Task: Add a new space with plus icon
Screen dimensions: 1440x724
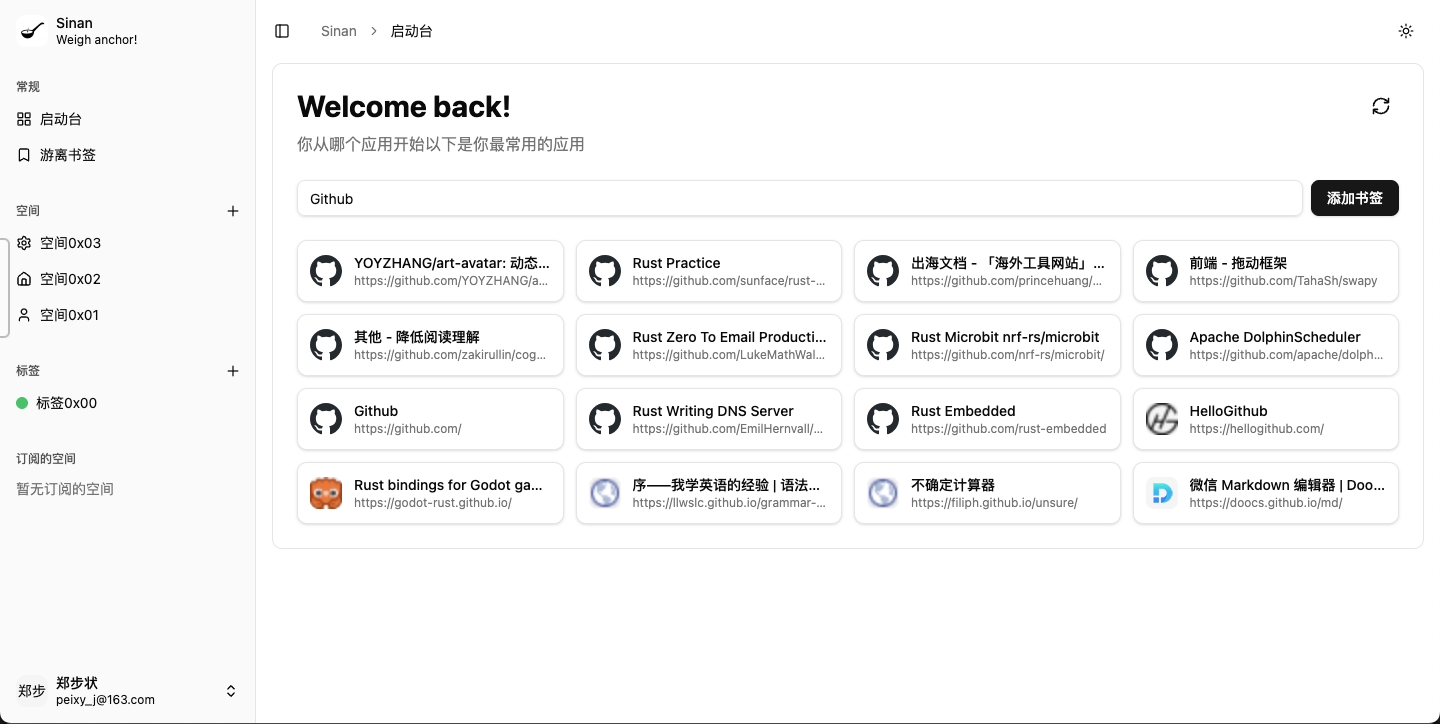Action: (x=233, y=211)
